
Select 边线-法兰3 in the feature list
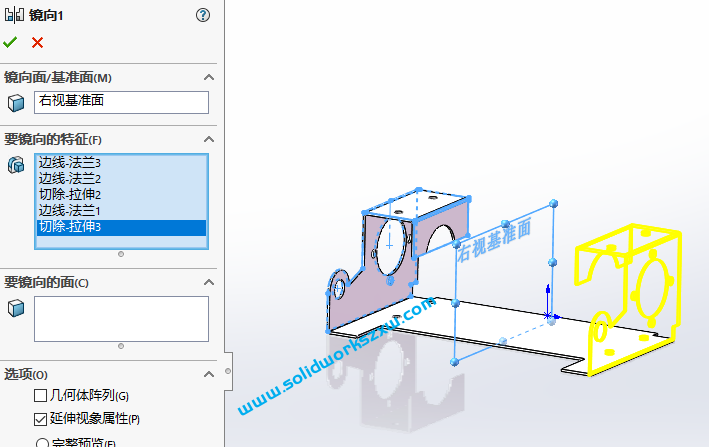[x=121, y=162]
